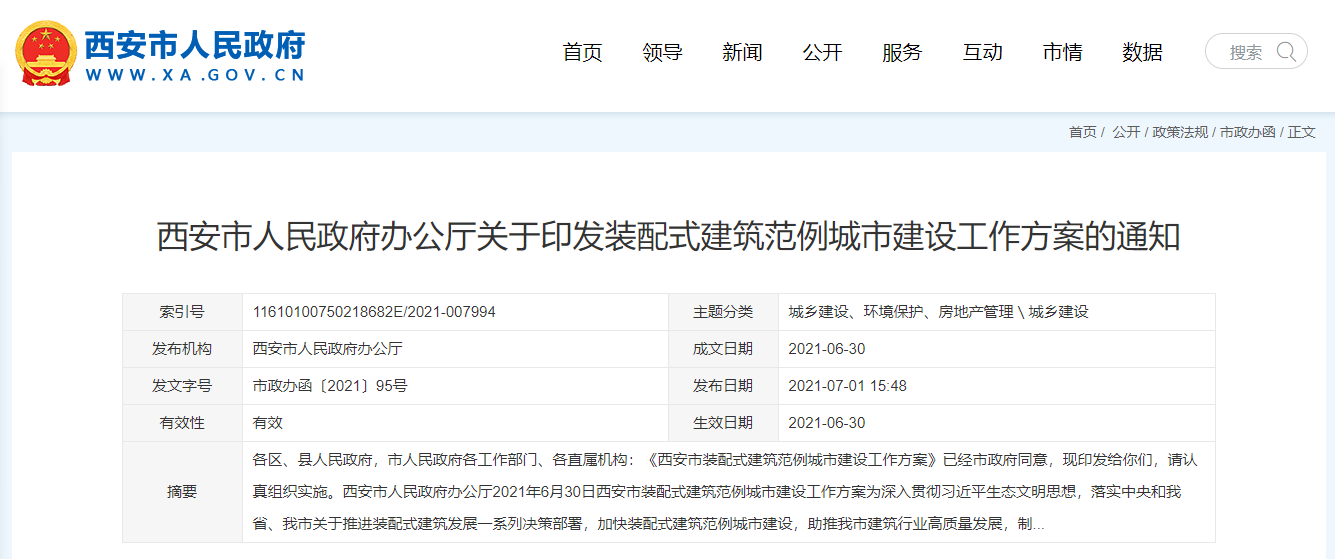Go to 公开 in the breadcrumb
Image resolution: width=1335 pixels, height=559 pixels.
(x=1126, y=132)
